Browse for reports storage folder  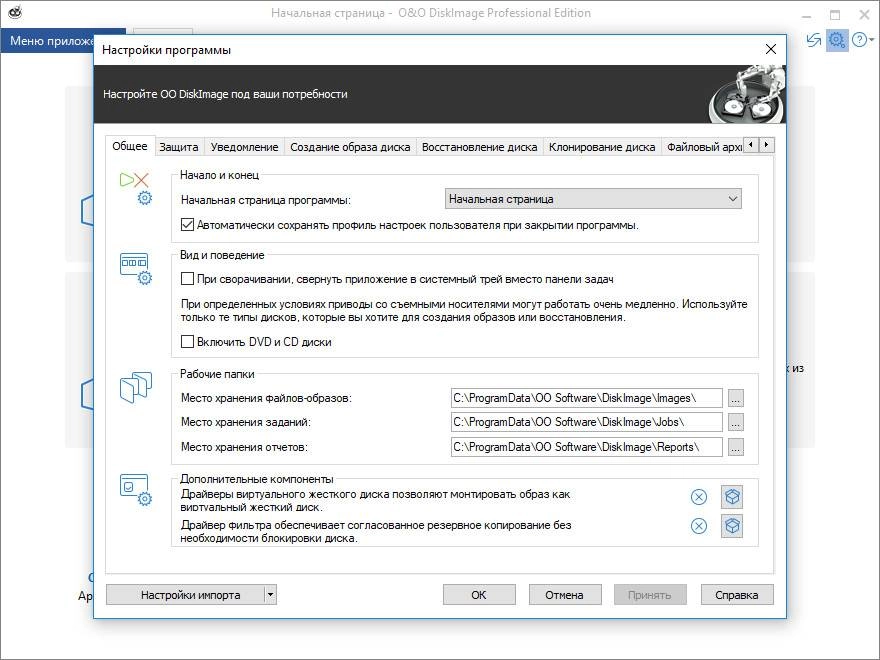(736, 447)
